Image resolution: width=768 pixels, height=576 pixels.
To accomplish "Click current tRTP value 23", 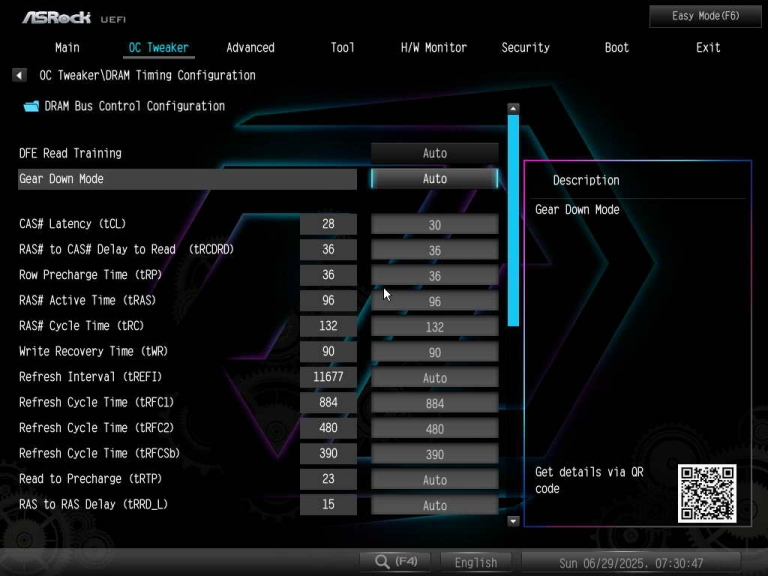I will [x=328, y=479].
